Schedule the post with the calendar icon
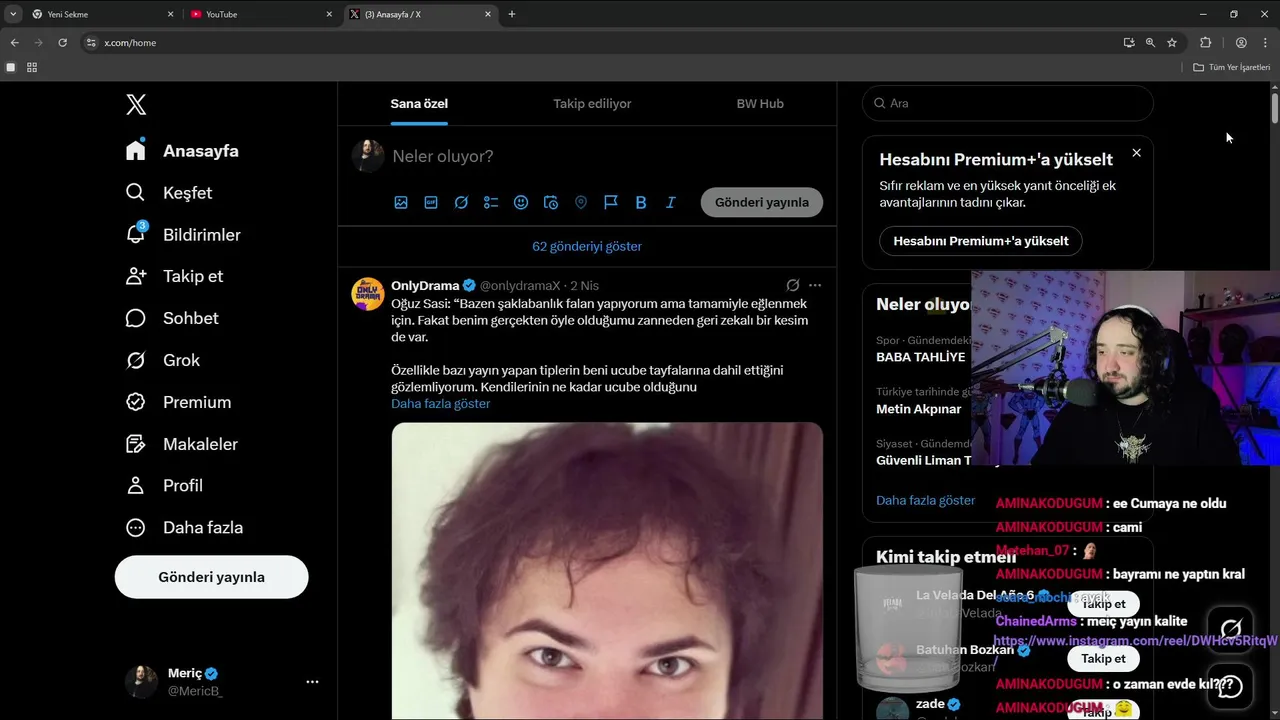The image size is (1280, 720). point(551,202)
